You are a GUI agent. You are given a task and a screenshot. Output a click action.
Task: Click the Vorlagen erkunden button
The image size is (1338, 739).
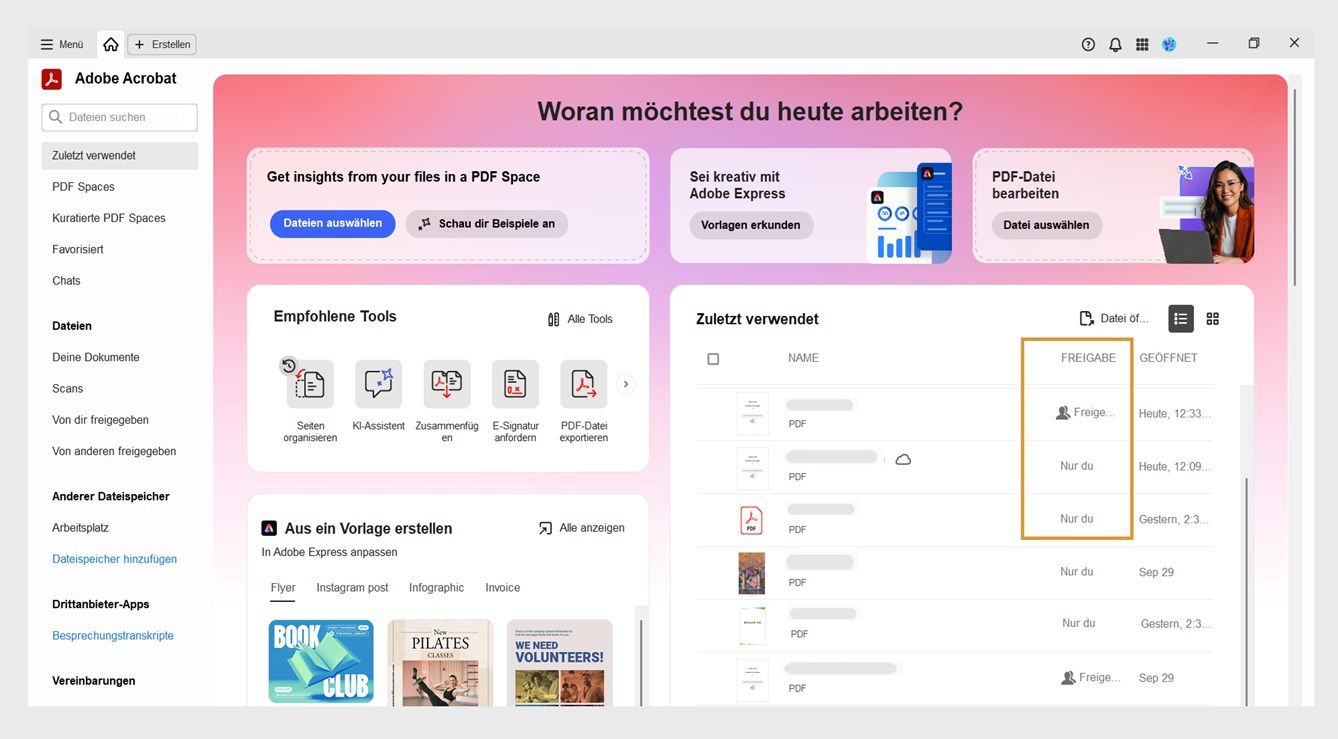750,225
